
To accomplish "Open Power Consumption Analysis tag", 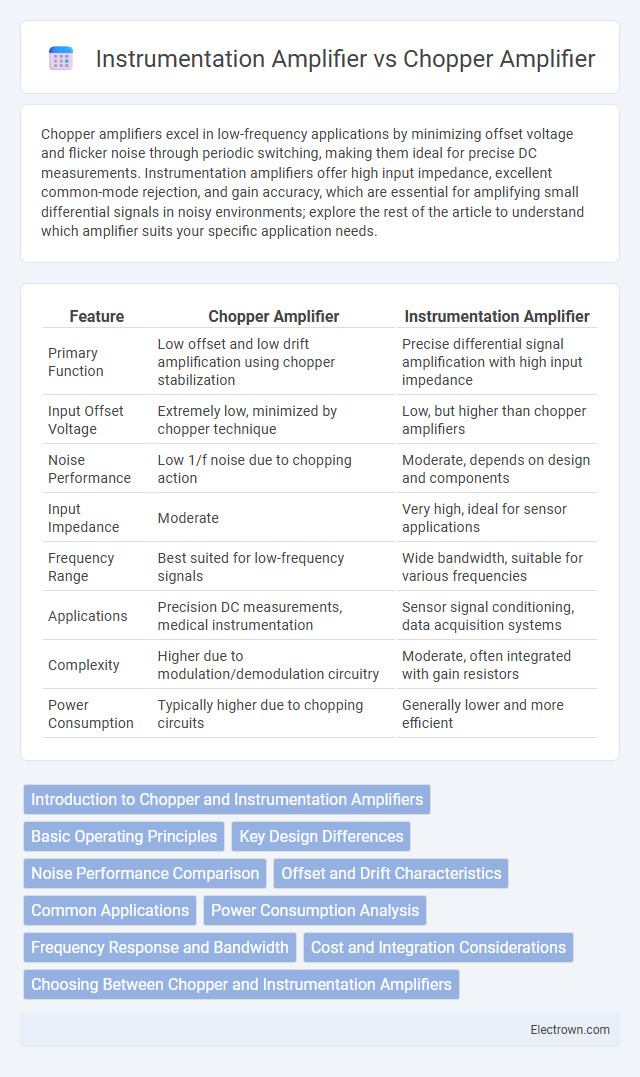I will pyautogui.click(x=315, y=911).
